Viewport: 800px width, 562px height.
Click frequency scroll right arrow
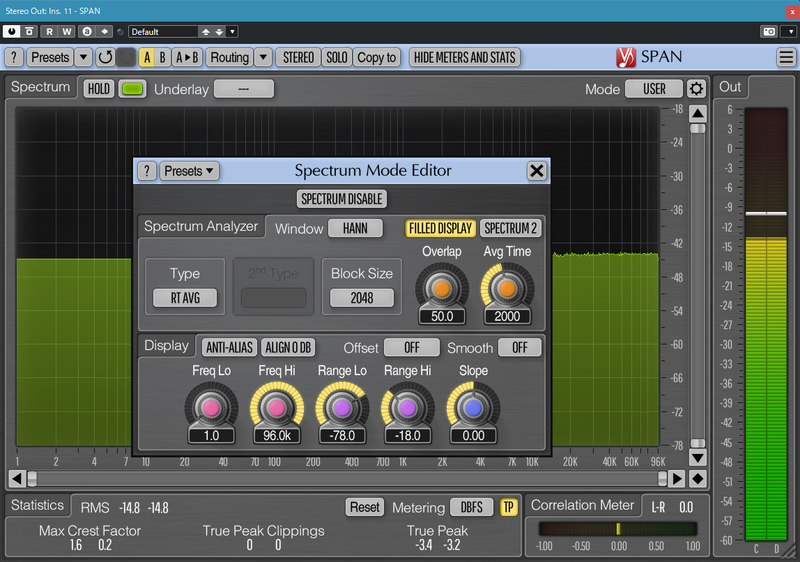[677, 479]
